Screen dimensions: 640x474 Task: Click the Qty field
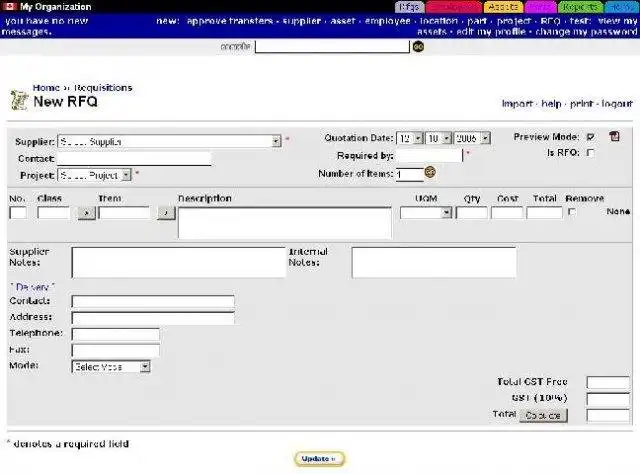click(x=471, y=213)
